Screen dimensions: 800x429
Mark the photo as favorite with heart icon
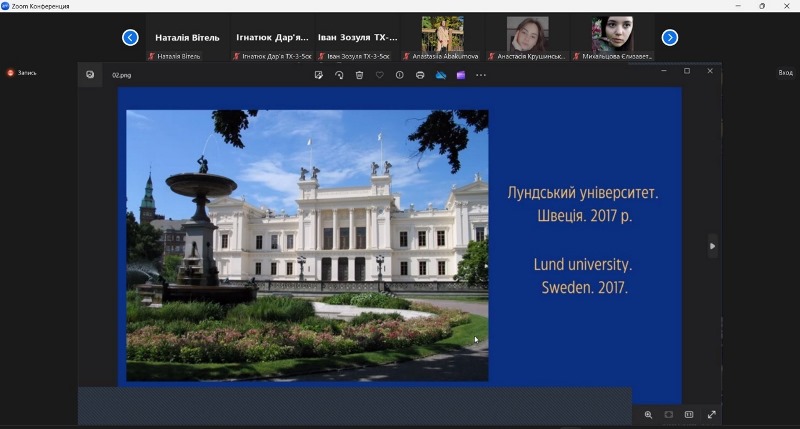tap(379, 75)
